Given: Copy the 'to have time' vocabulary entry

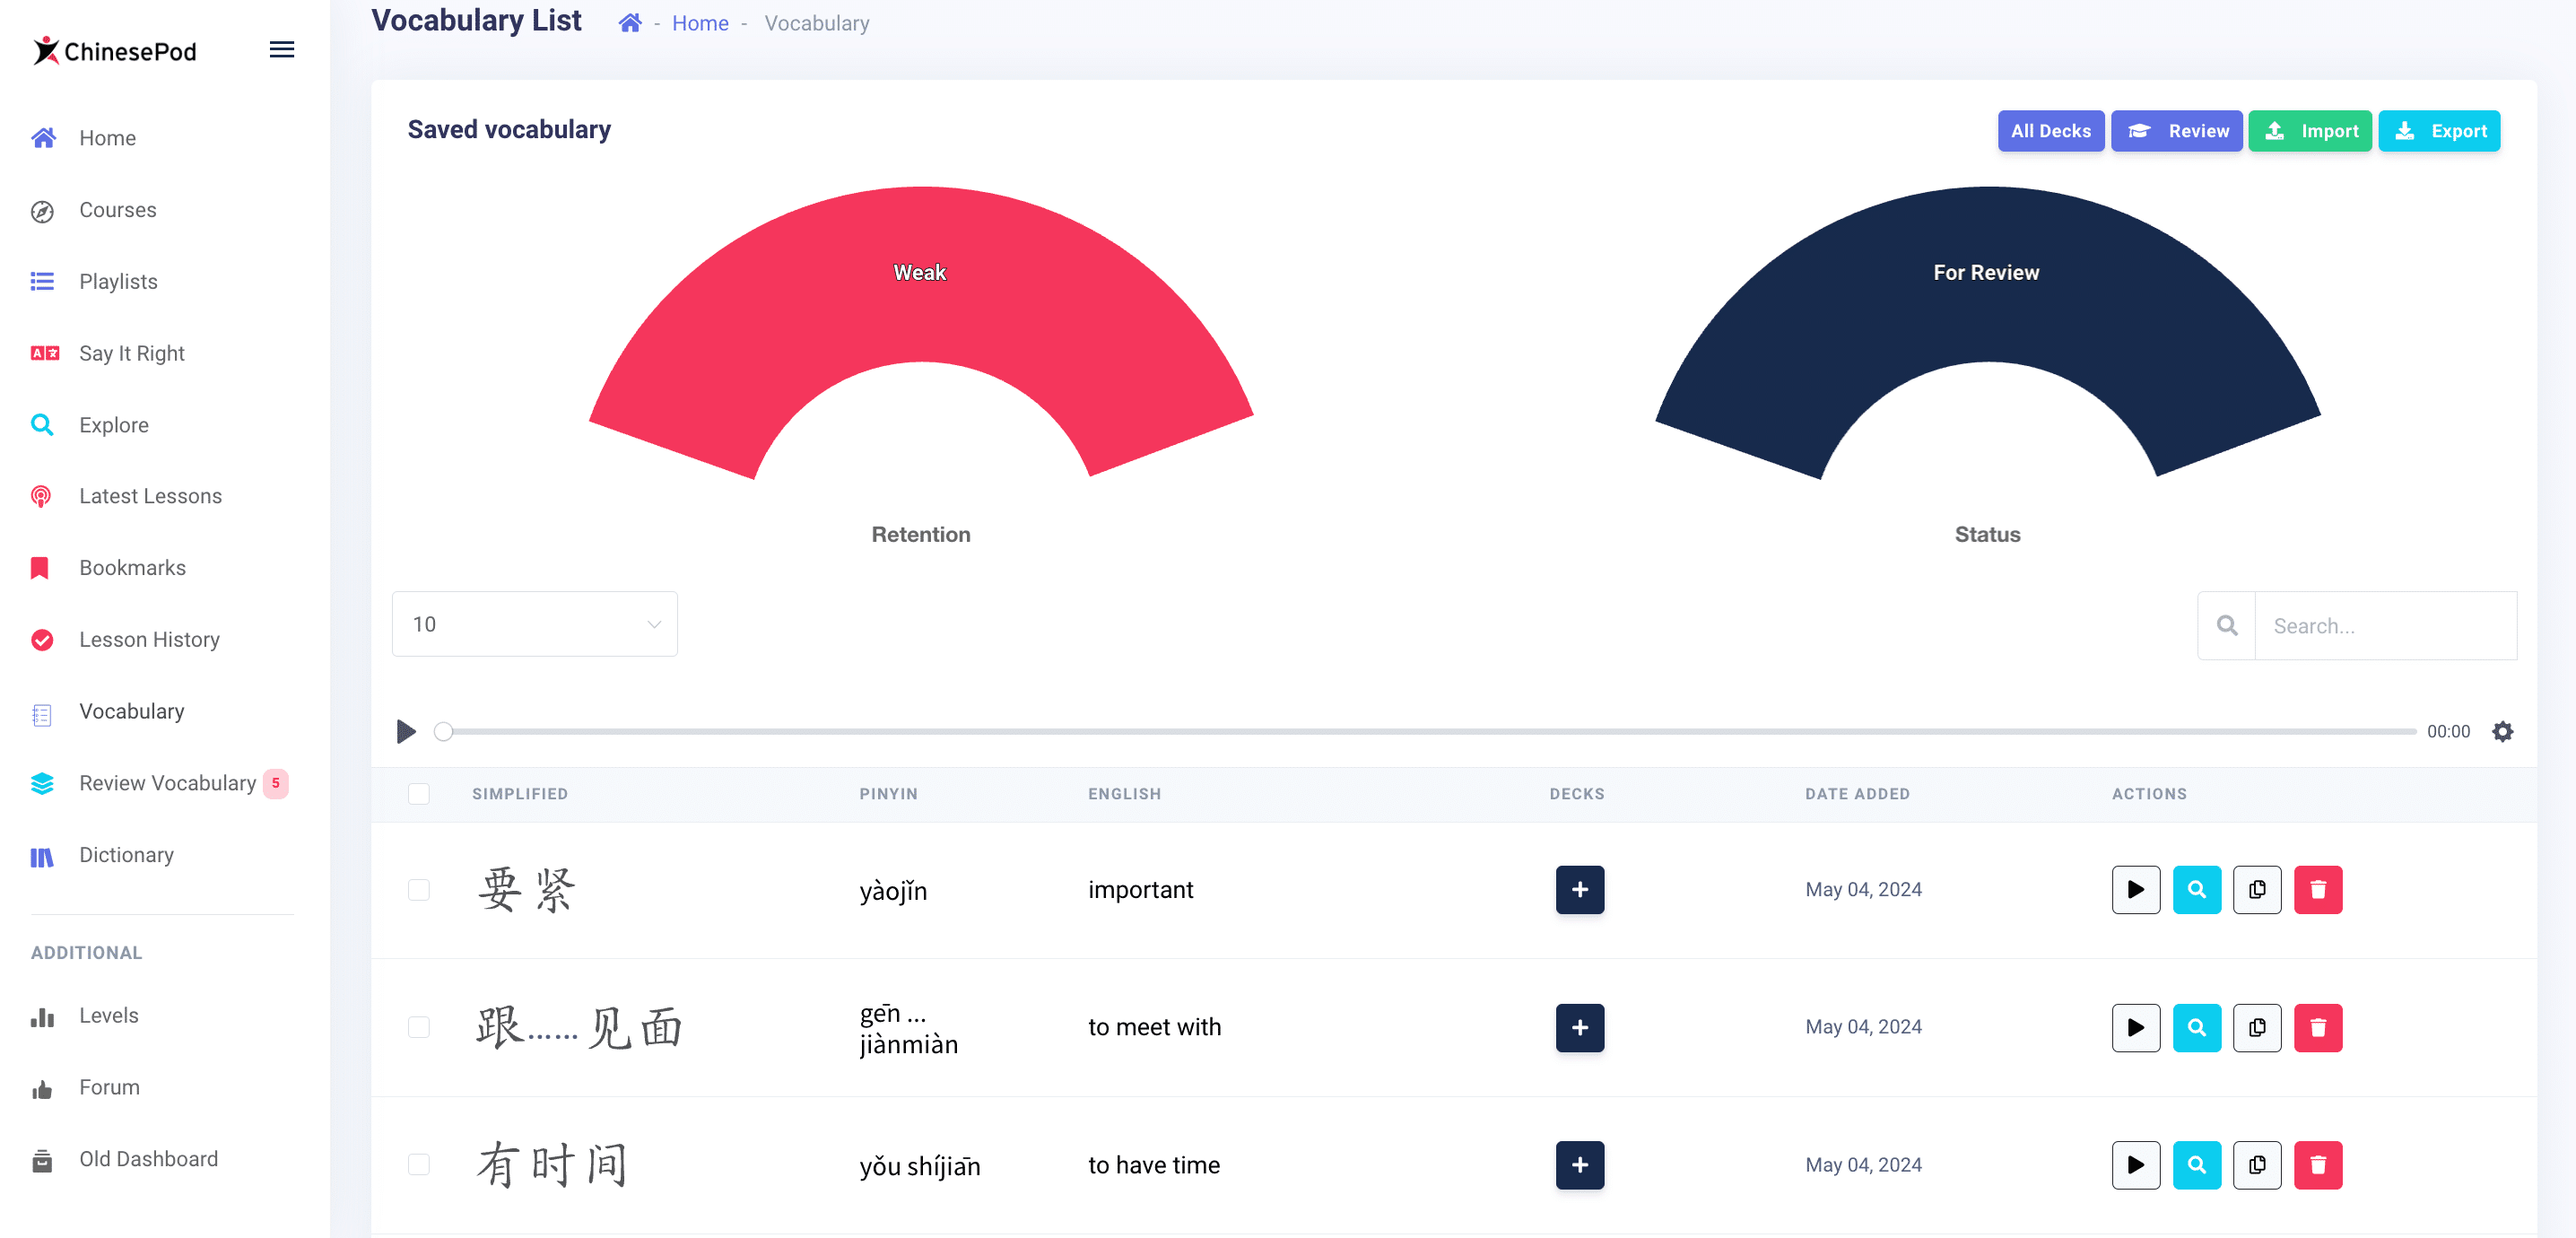Looking at the screenshot, I should pyautogui.click(x=2257, y=1164).
